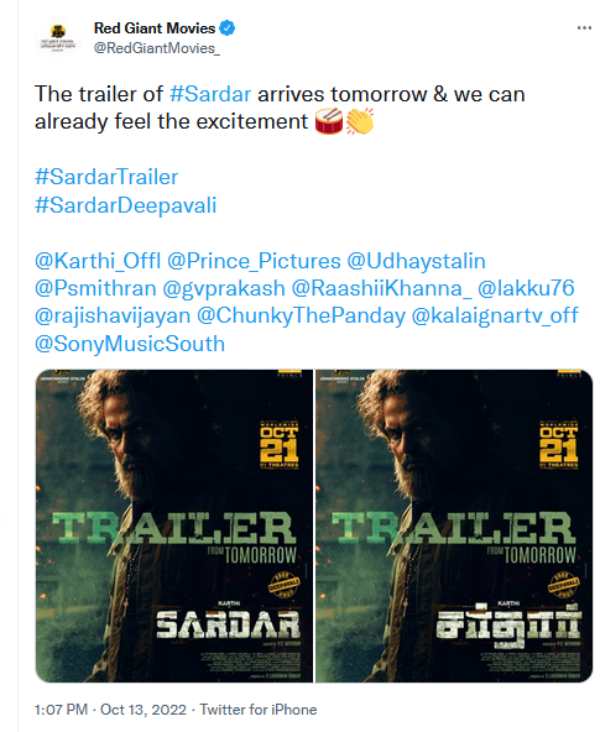Viewport: 600px width, 732px height.
Task: Open the @Karthi_Offl mention
Action: tap(98, 260)
